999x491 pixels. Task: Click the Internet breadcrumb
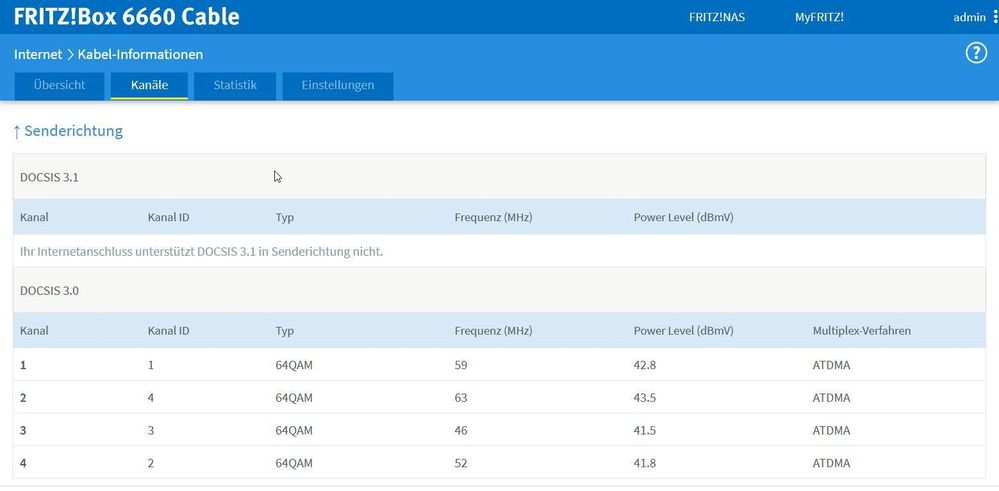click(37, 54)
